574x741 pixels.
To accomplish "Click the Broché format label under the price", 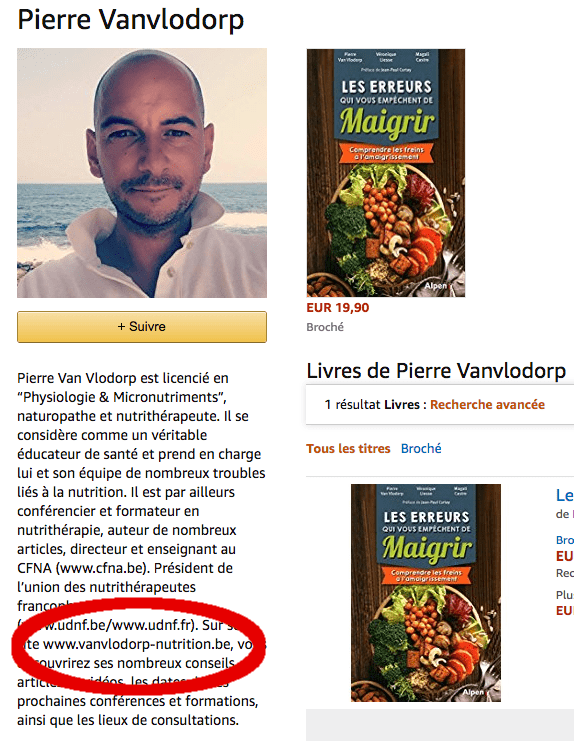I will pos(325,327).
